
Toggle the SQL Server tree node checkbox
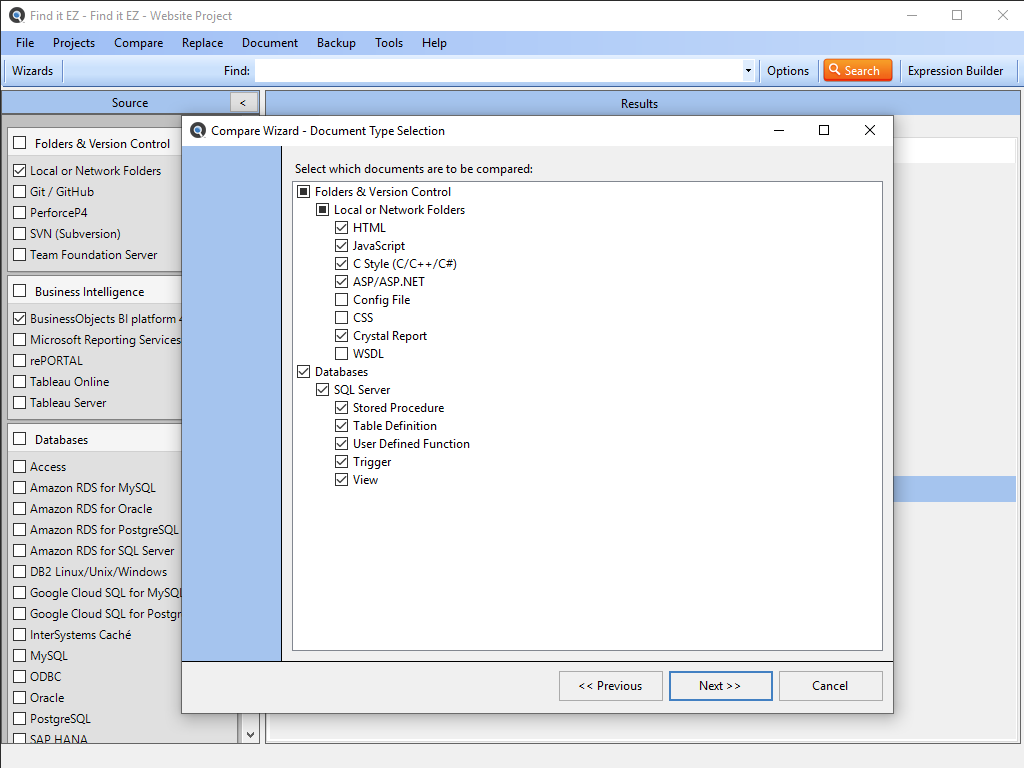click(323, 390)
